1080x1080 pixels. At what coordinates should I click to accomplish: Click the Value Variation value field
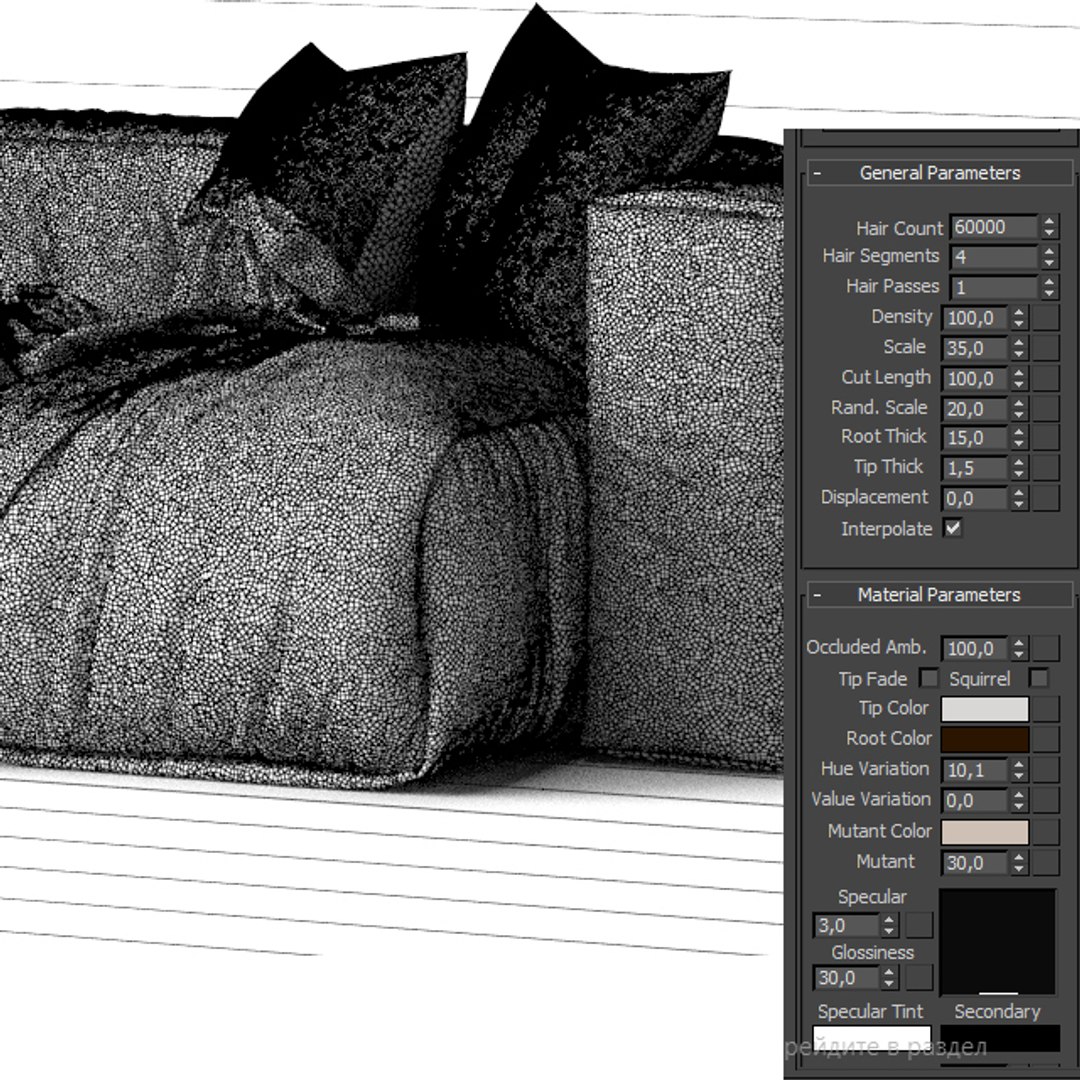(975, 800)
